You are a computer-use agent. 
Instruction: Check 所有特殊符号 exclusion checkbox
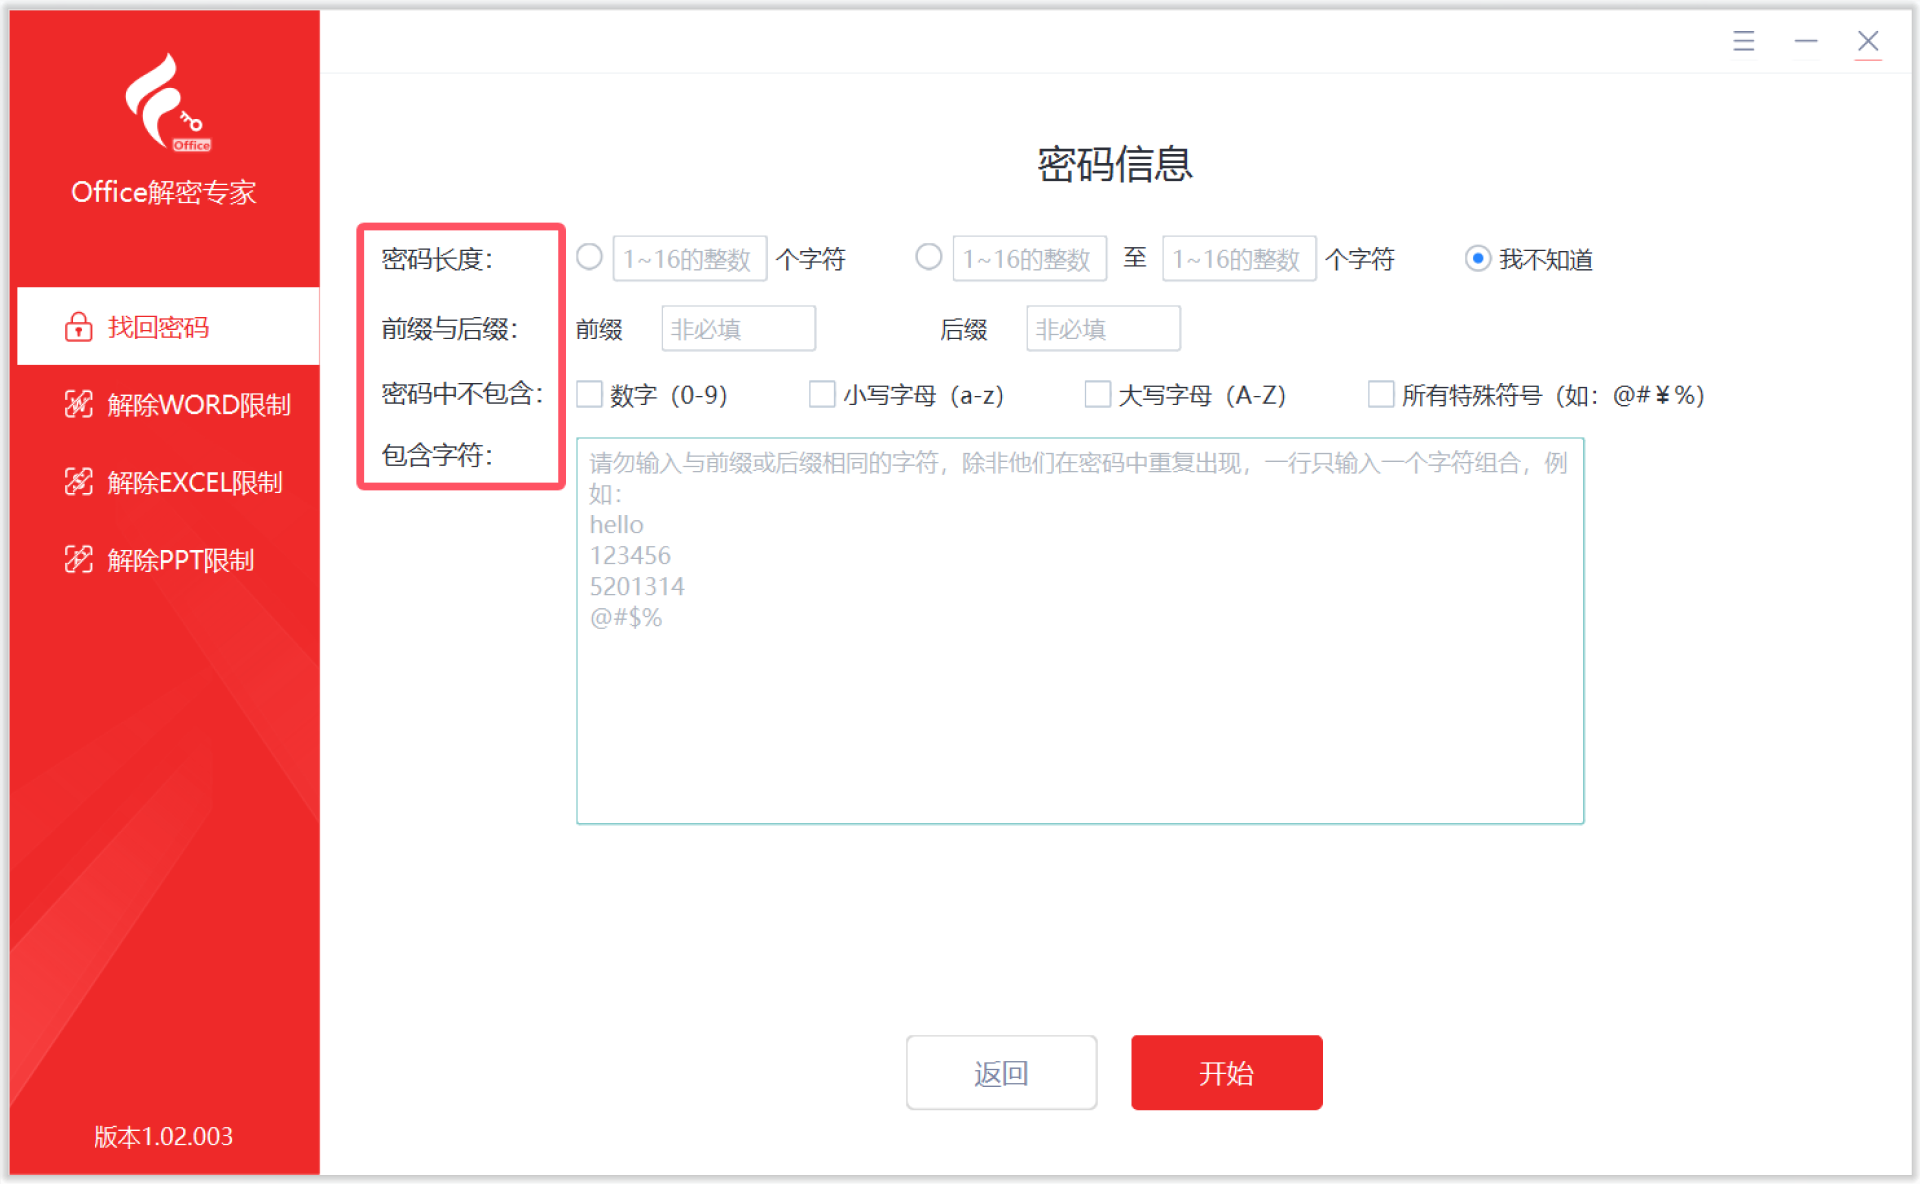1380,395
